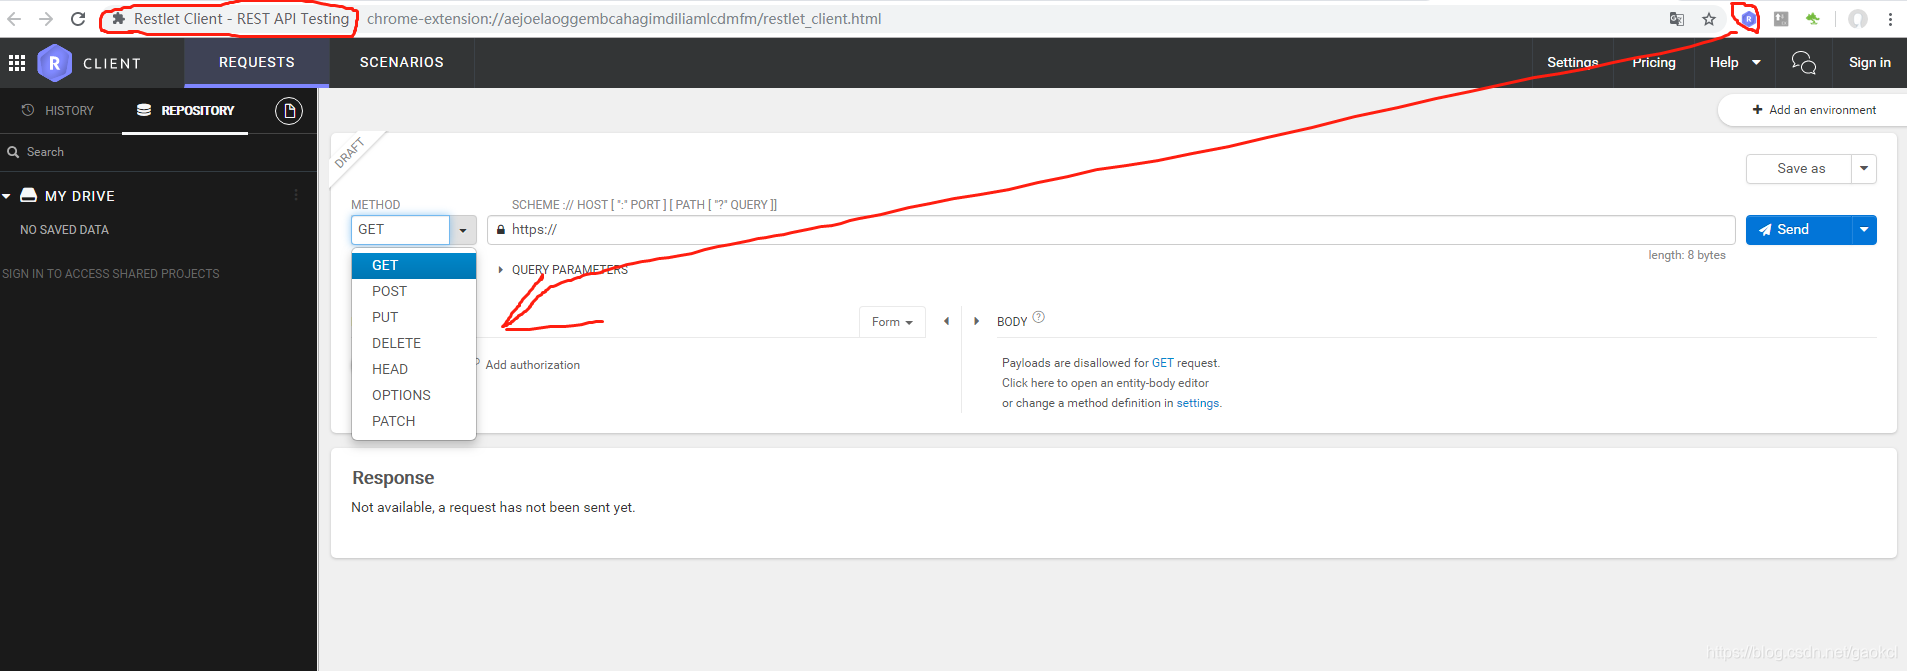
Task: Bookmark this page with the star icon
Action: 1709,19
